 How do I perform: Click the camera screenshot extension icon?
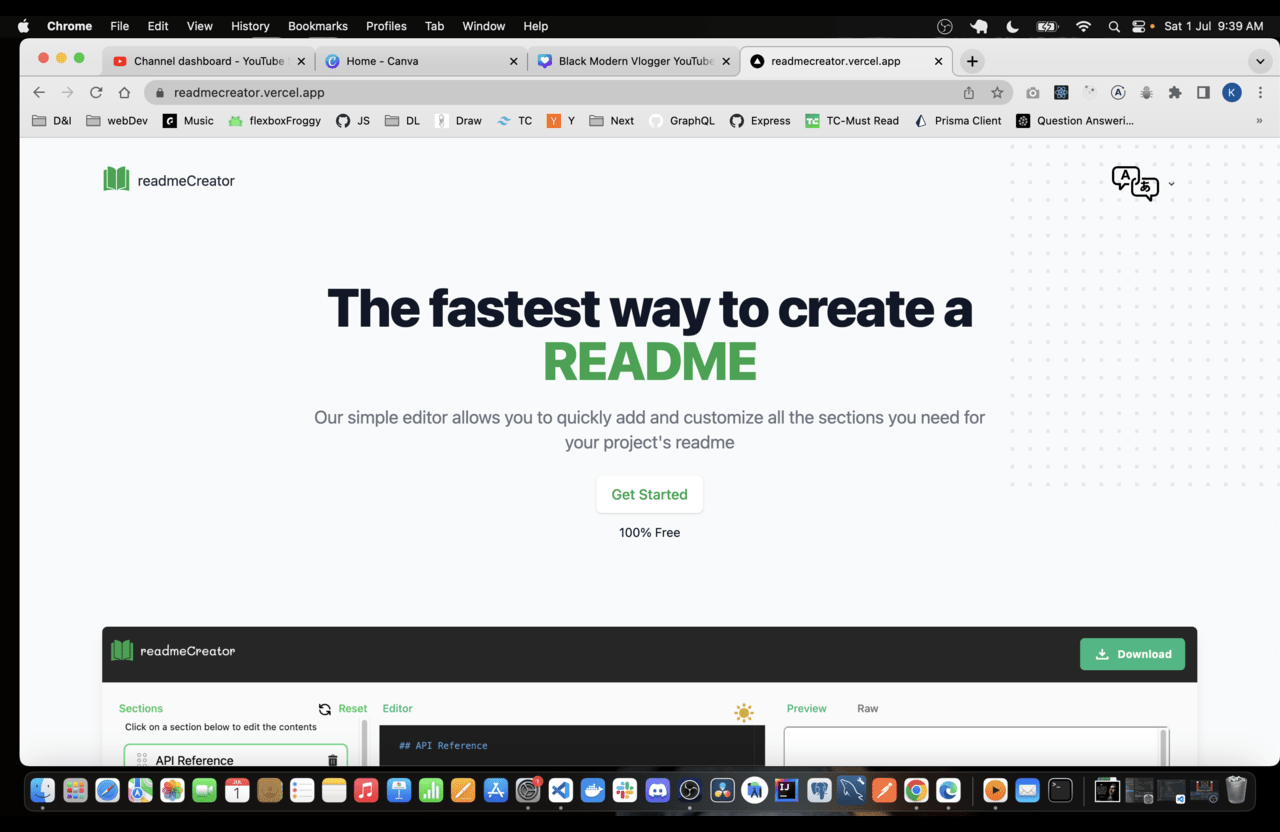(x=1033, y=92)
